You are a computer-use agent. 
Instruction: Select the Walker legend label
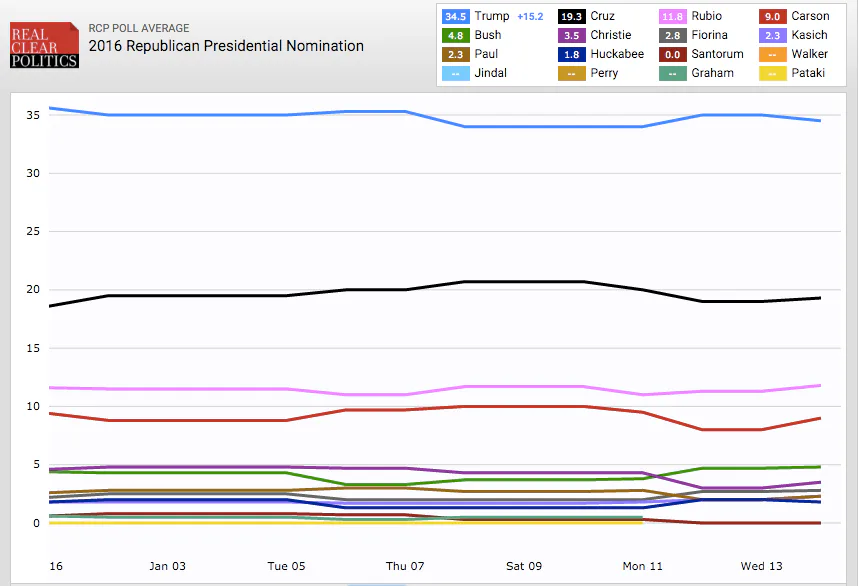point(809,54)
